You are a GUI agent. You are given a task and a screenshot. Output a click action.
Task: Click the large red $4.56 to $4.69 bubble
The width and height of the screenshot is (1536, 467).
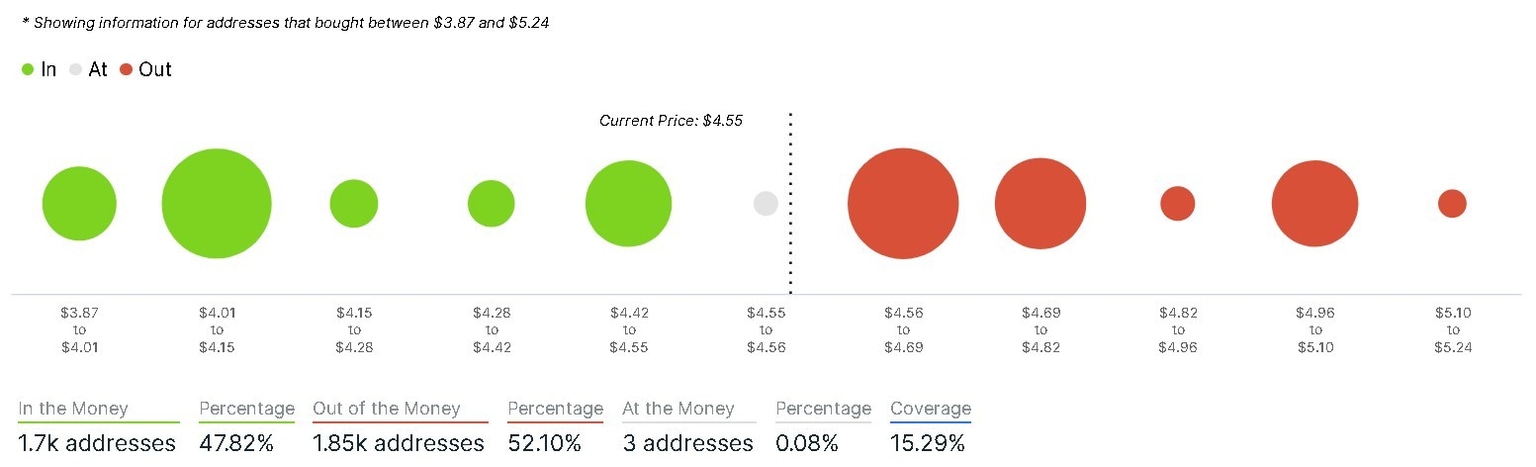(x=903, y=204)
